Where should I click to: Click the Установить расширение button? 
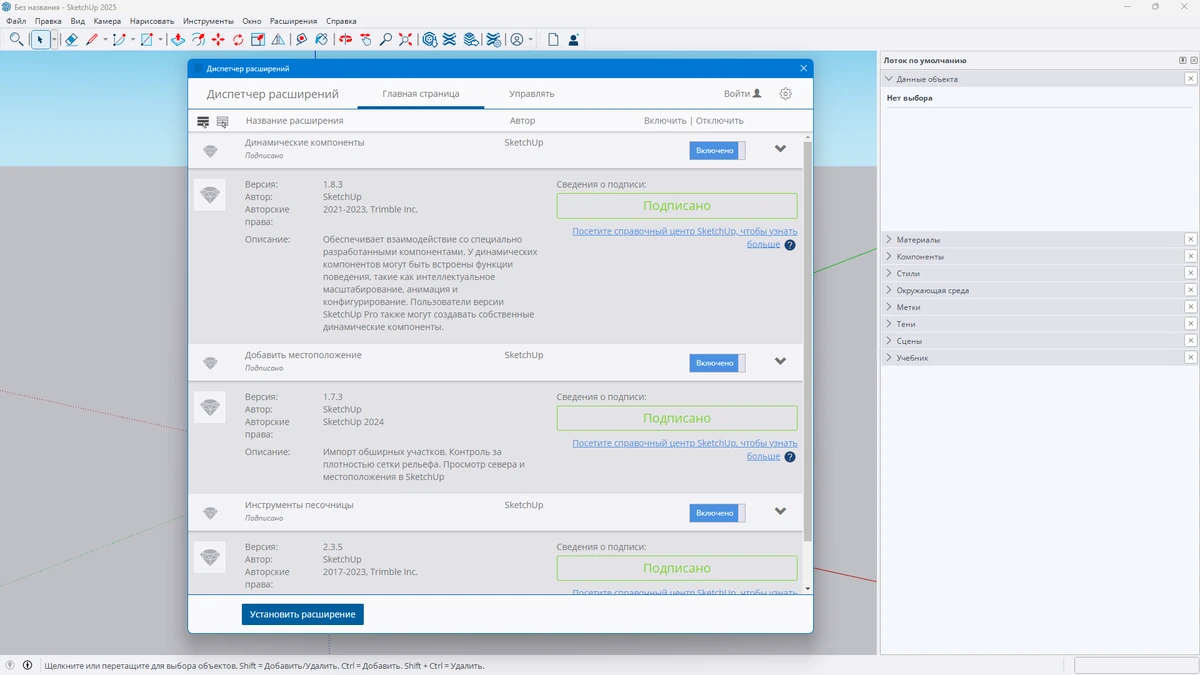303,614
